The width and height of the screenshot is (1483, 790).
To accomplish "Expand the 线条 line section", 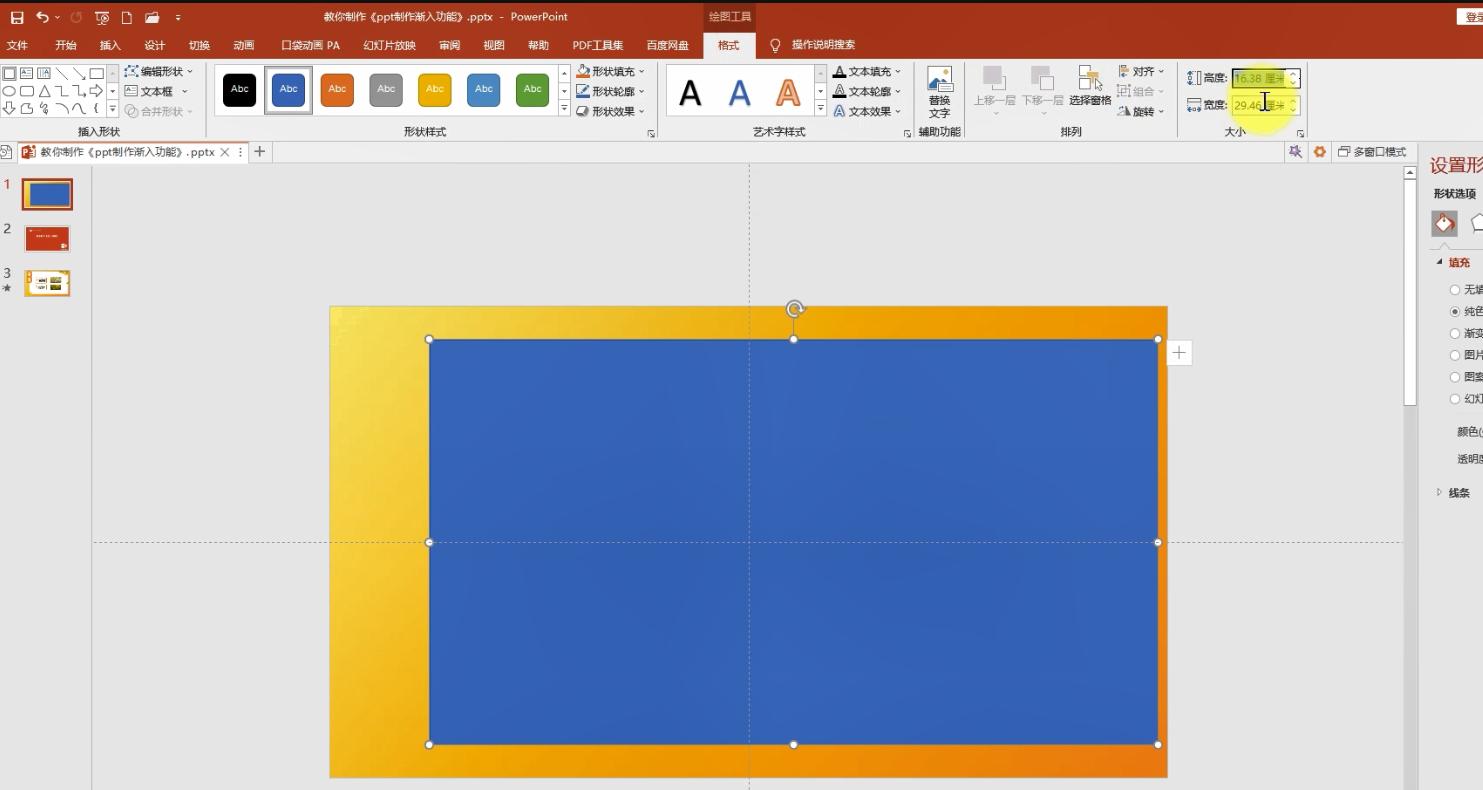I will click(1454, 493).
